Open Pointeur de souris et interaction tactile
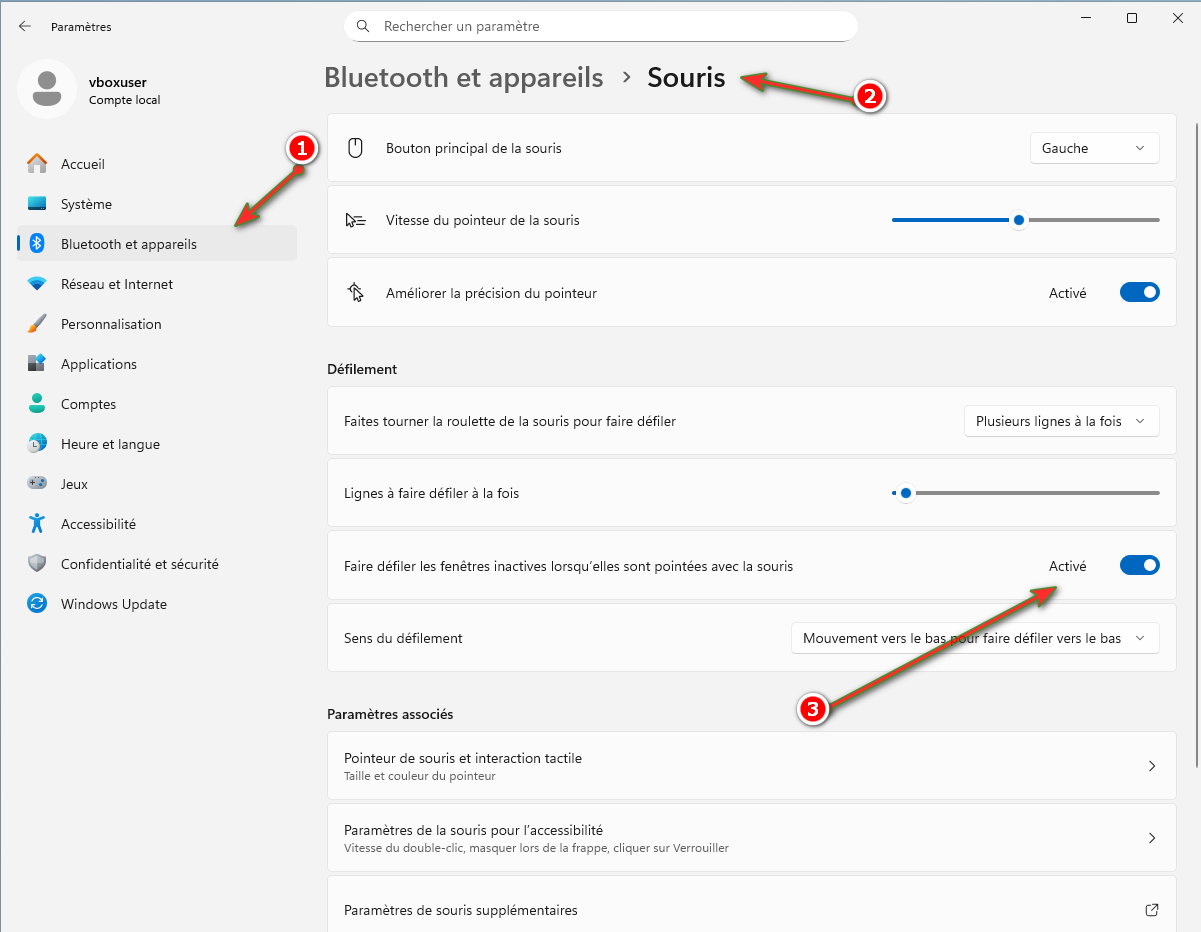The height and width of the screenshot is (932, 1201). tap(750, 766)
